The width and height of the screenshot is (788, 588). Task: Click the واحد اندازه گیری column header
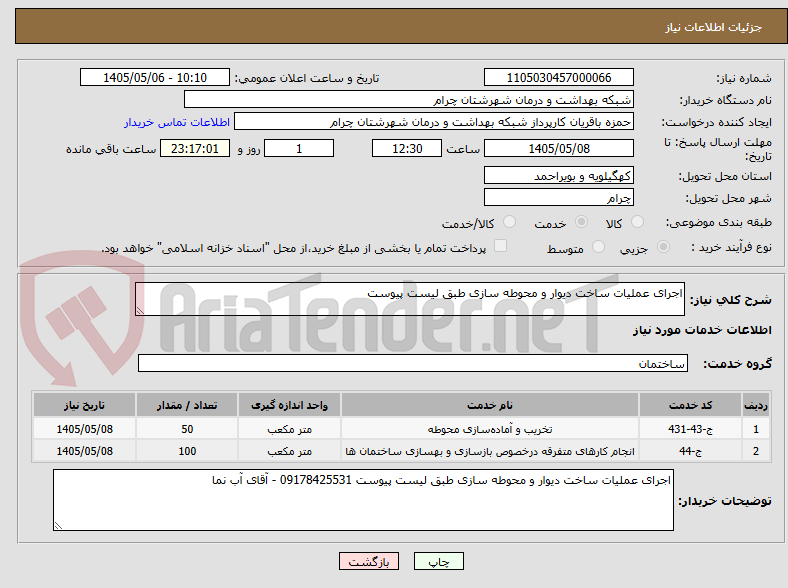pos(289,405)
